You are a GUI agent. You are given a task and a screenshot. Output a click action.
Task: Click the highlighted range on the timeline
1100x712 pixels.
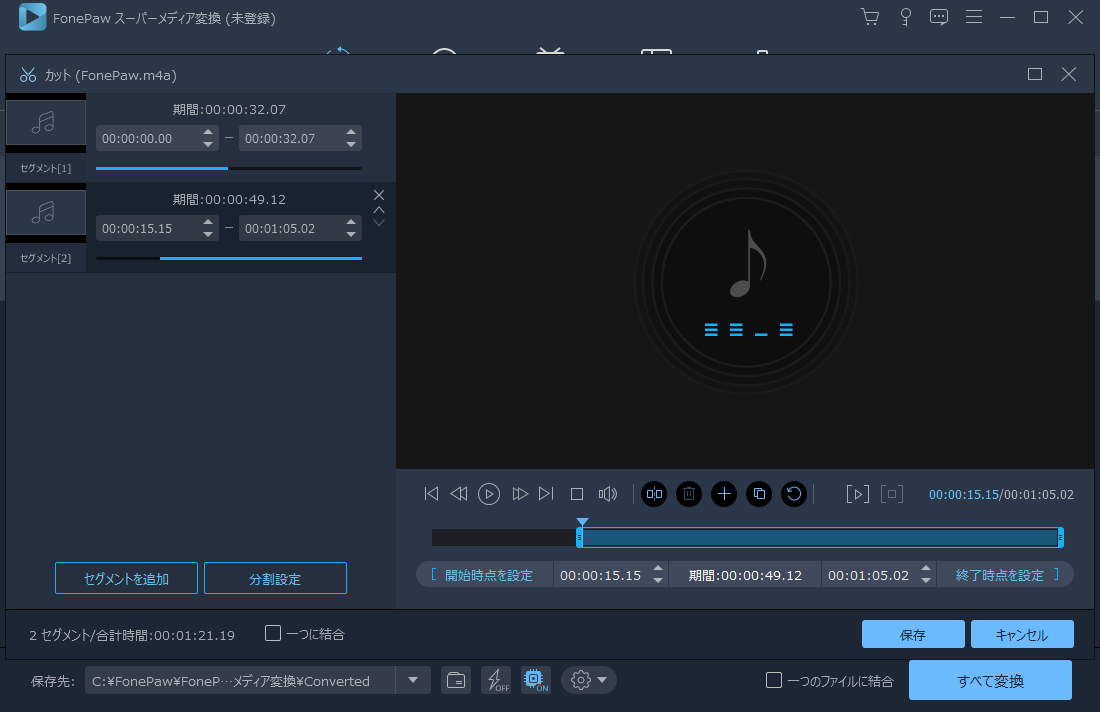(x=819, y=537)
